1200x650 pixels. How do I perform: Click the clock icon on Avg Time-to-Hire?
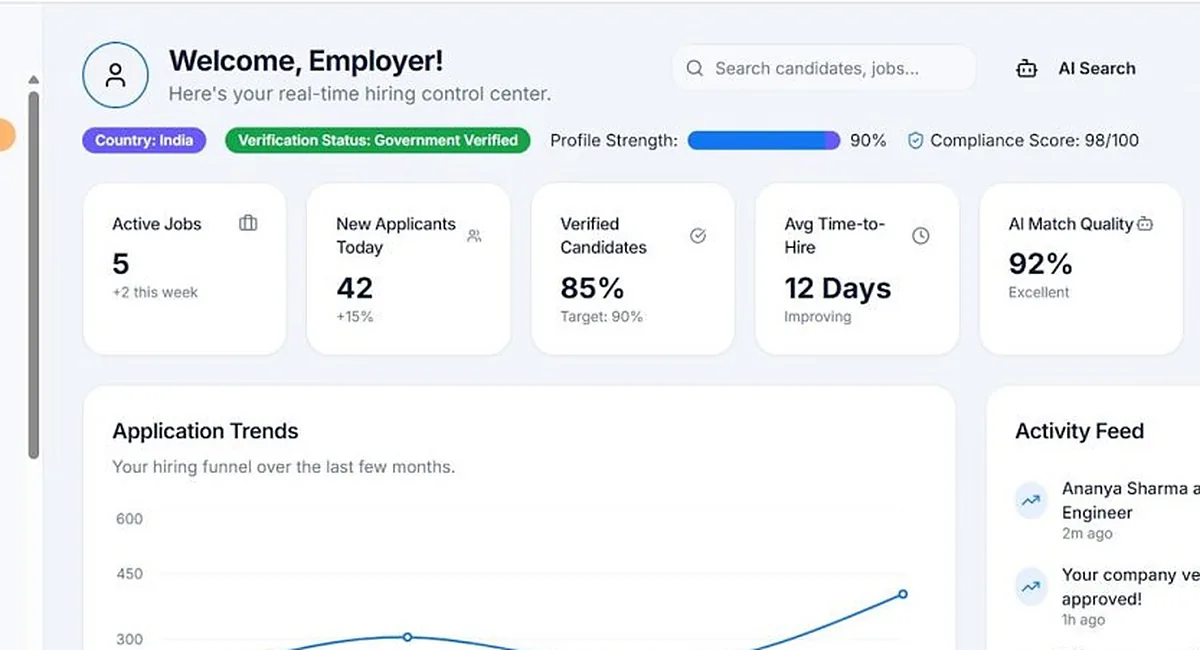[x=921, y=236]
